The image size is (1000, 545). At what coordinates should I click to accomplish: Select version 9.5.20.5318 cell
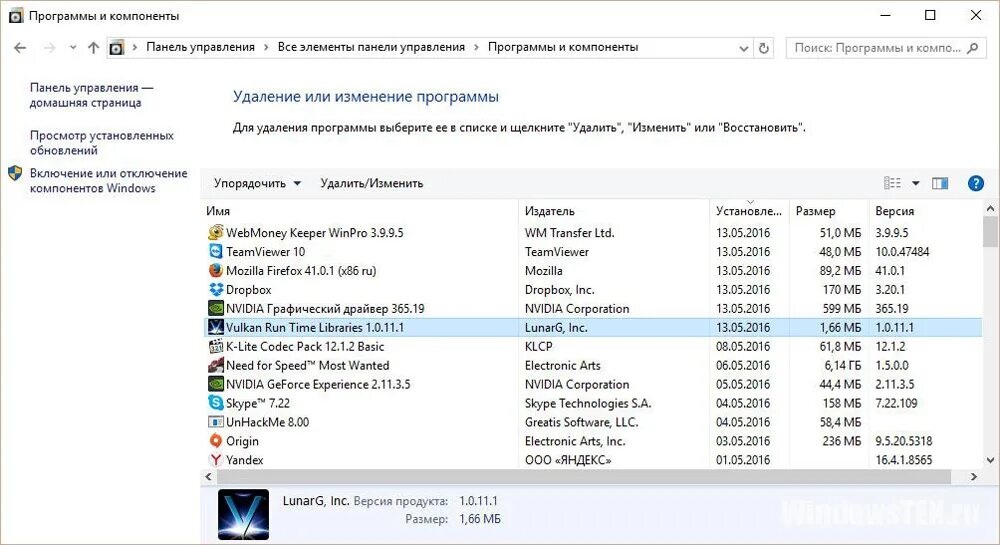[x=904, y=440]
